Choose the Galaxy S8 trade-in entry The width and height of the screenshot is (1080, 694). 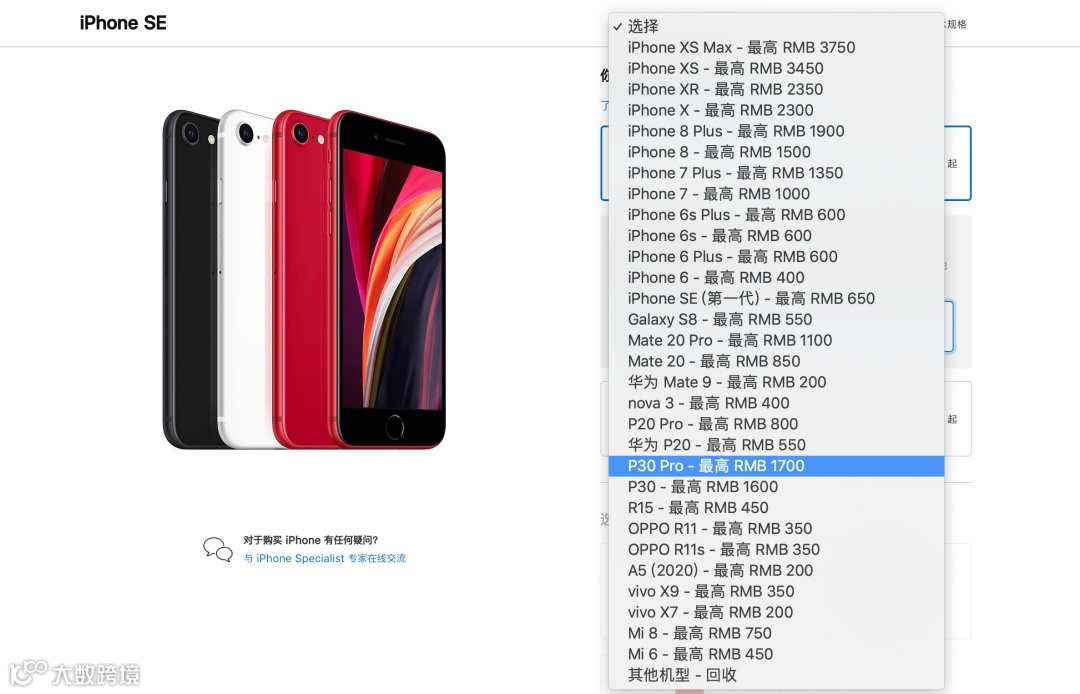coord(776,319)
